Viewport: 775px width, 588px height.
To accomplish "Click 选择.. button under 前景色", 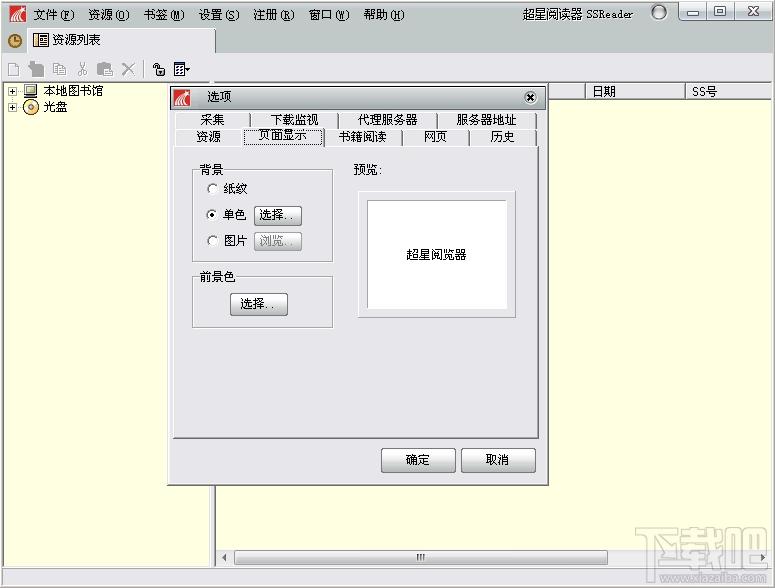I will pyautogui.click(x=258, y=304).
